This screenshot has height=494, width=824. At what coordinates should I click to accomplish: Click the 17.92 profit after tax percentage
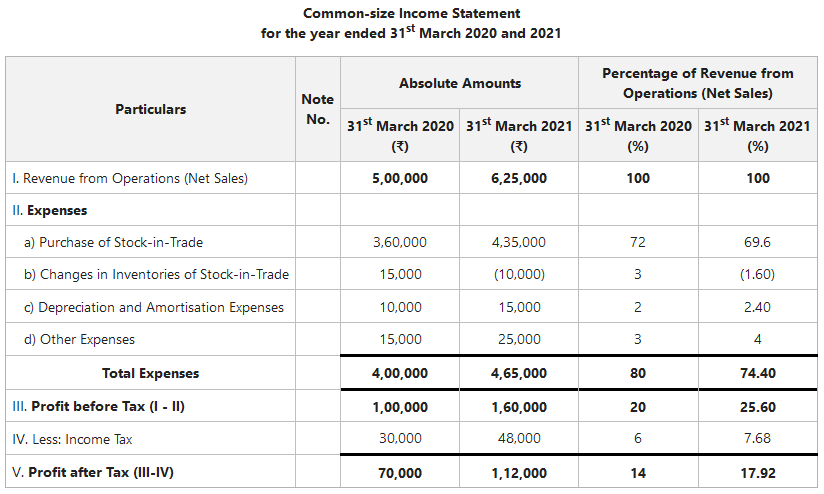pyautogui.click(x=757, y=473)
